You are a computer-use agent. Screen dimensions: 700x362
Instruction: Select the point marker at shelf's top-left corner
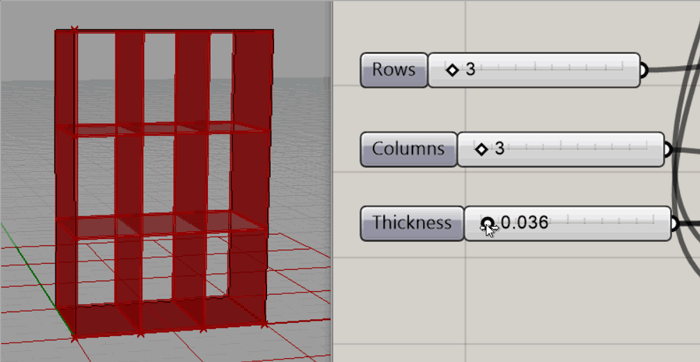[x=74, y=29]
